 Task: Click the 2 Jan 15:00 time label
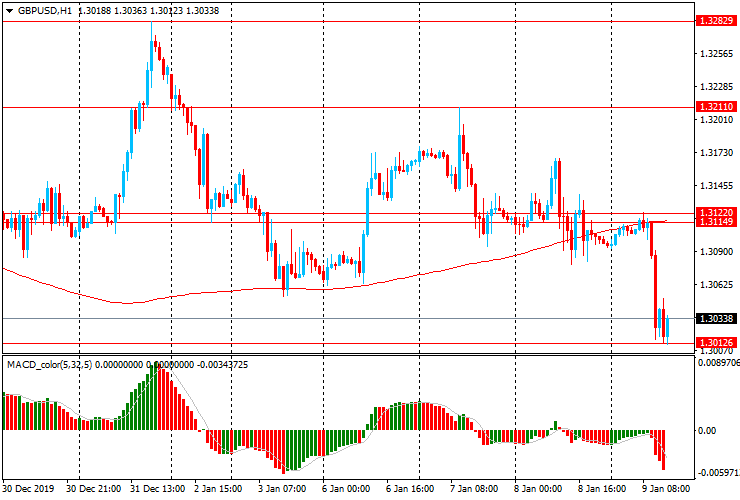[x=218, y=489]
